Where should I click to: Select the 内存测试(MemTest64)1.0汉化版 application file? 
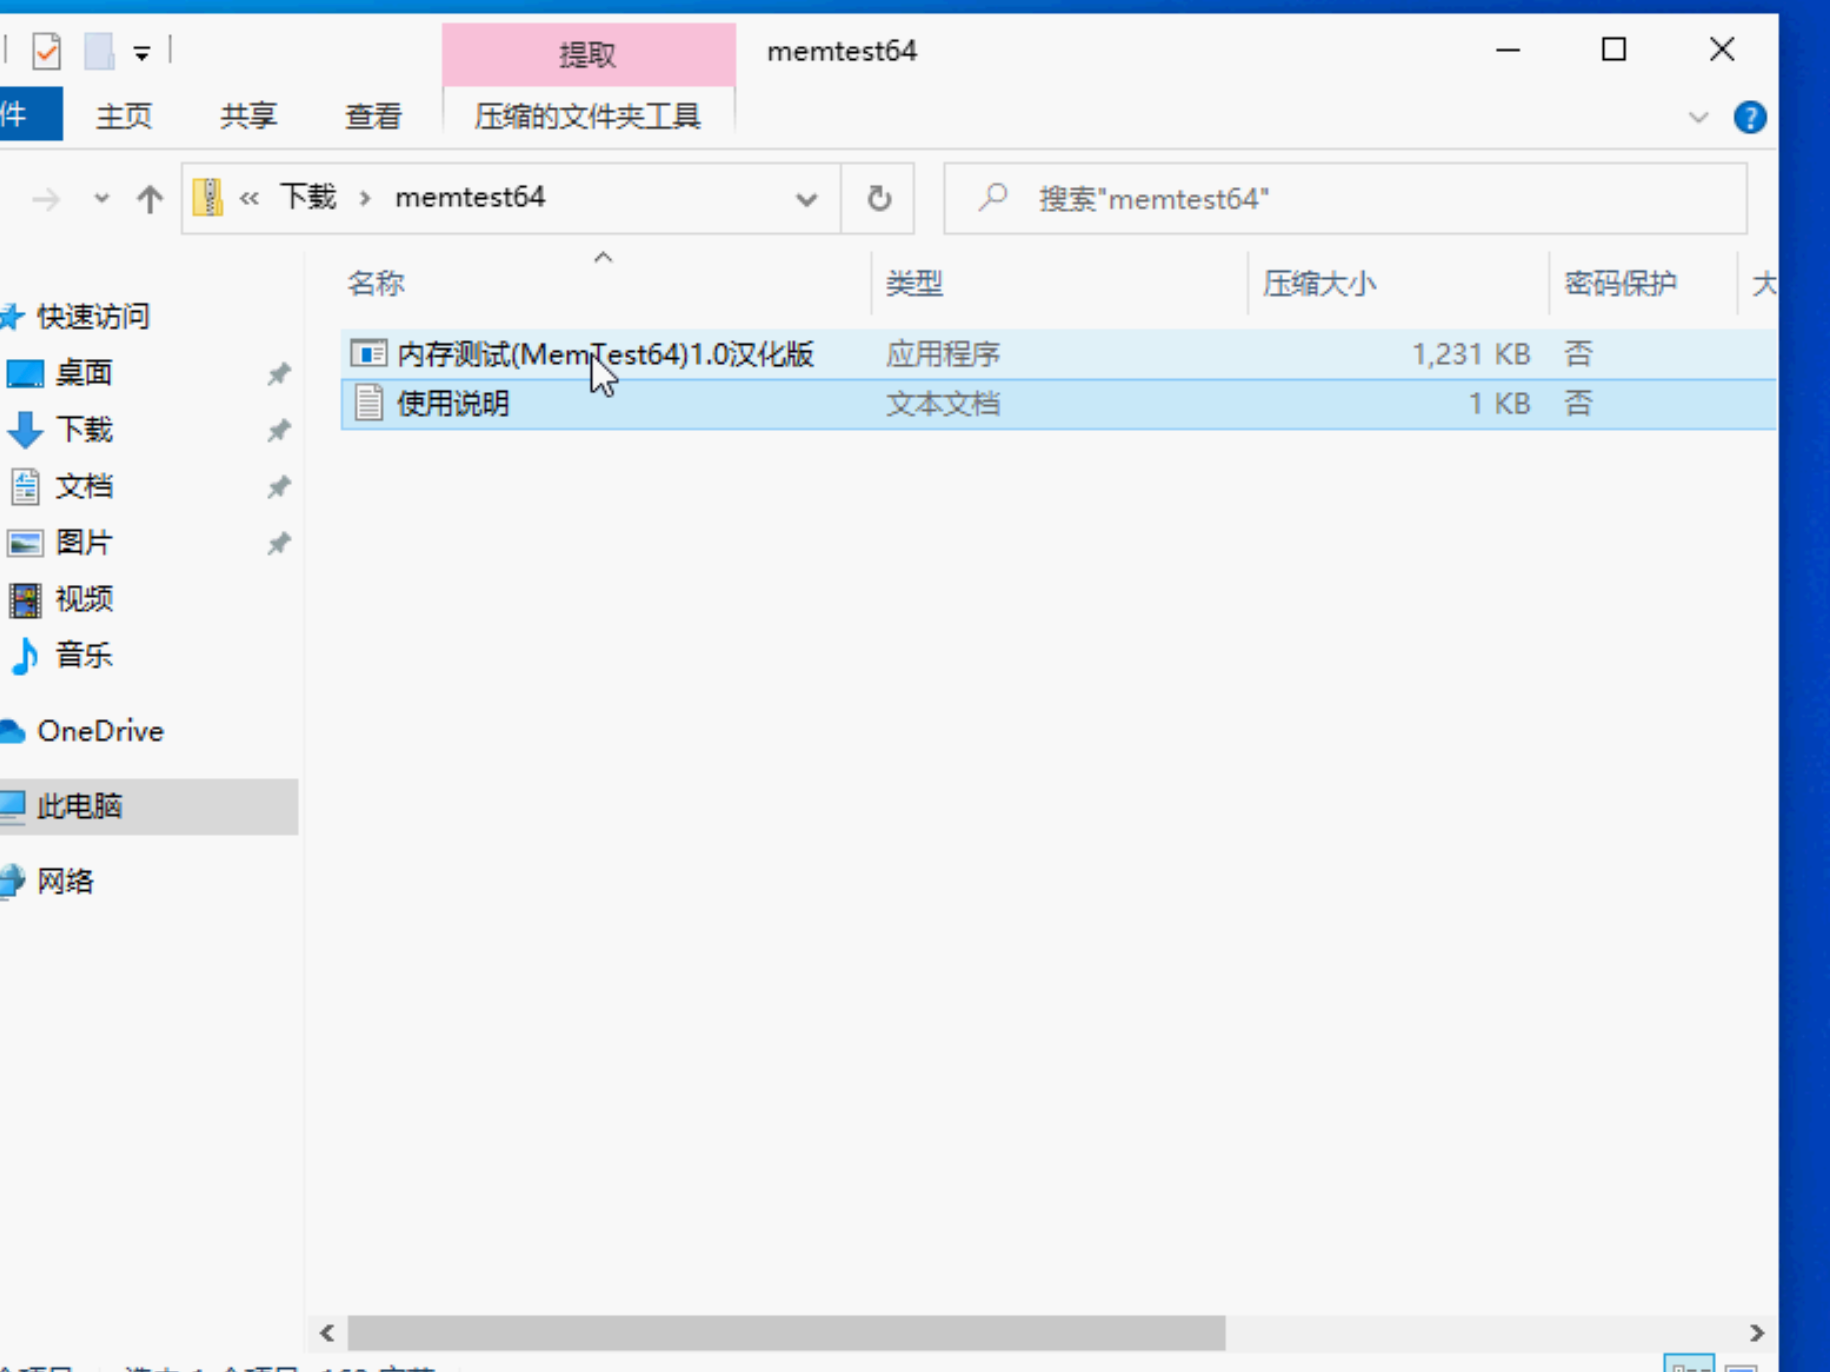tap(1058, 354)
